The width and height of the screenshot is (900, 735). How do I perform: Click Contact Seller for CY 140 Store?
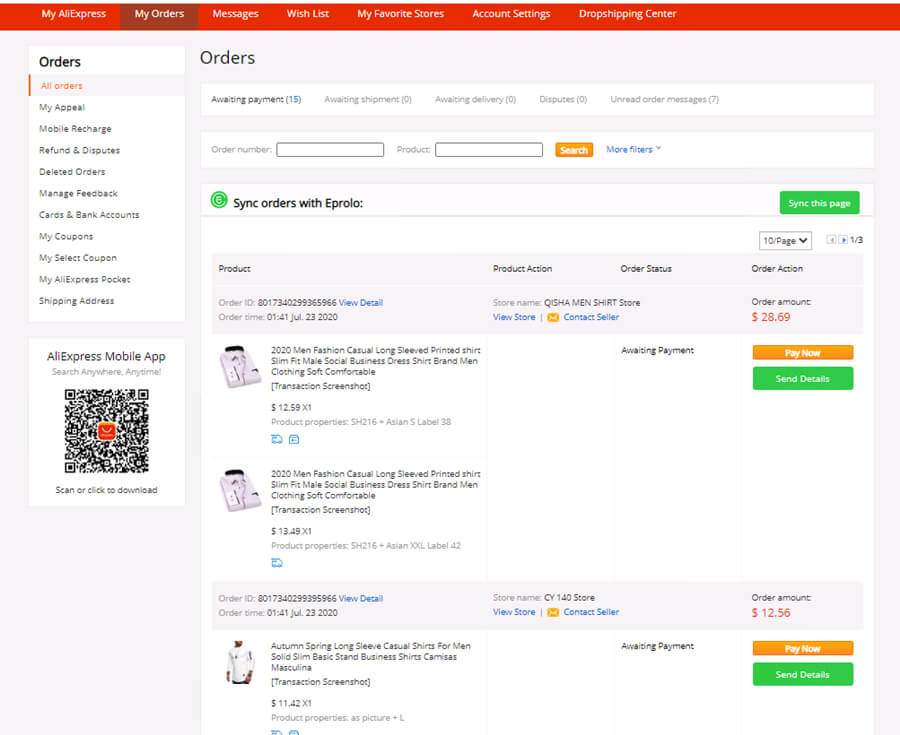pos(591,612)
